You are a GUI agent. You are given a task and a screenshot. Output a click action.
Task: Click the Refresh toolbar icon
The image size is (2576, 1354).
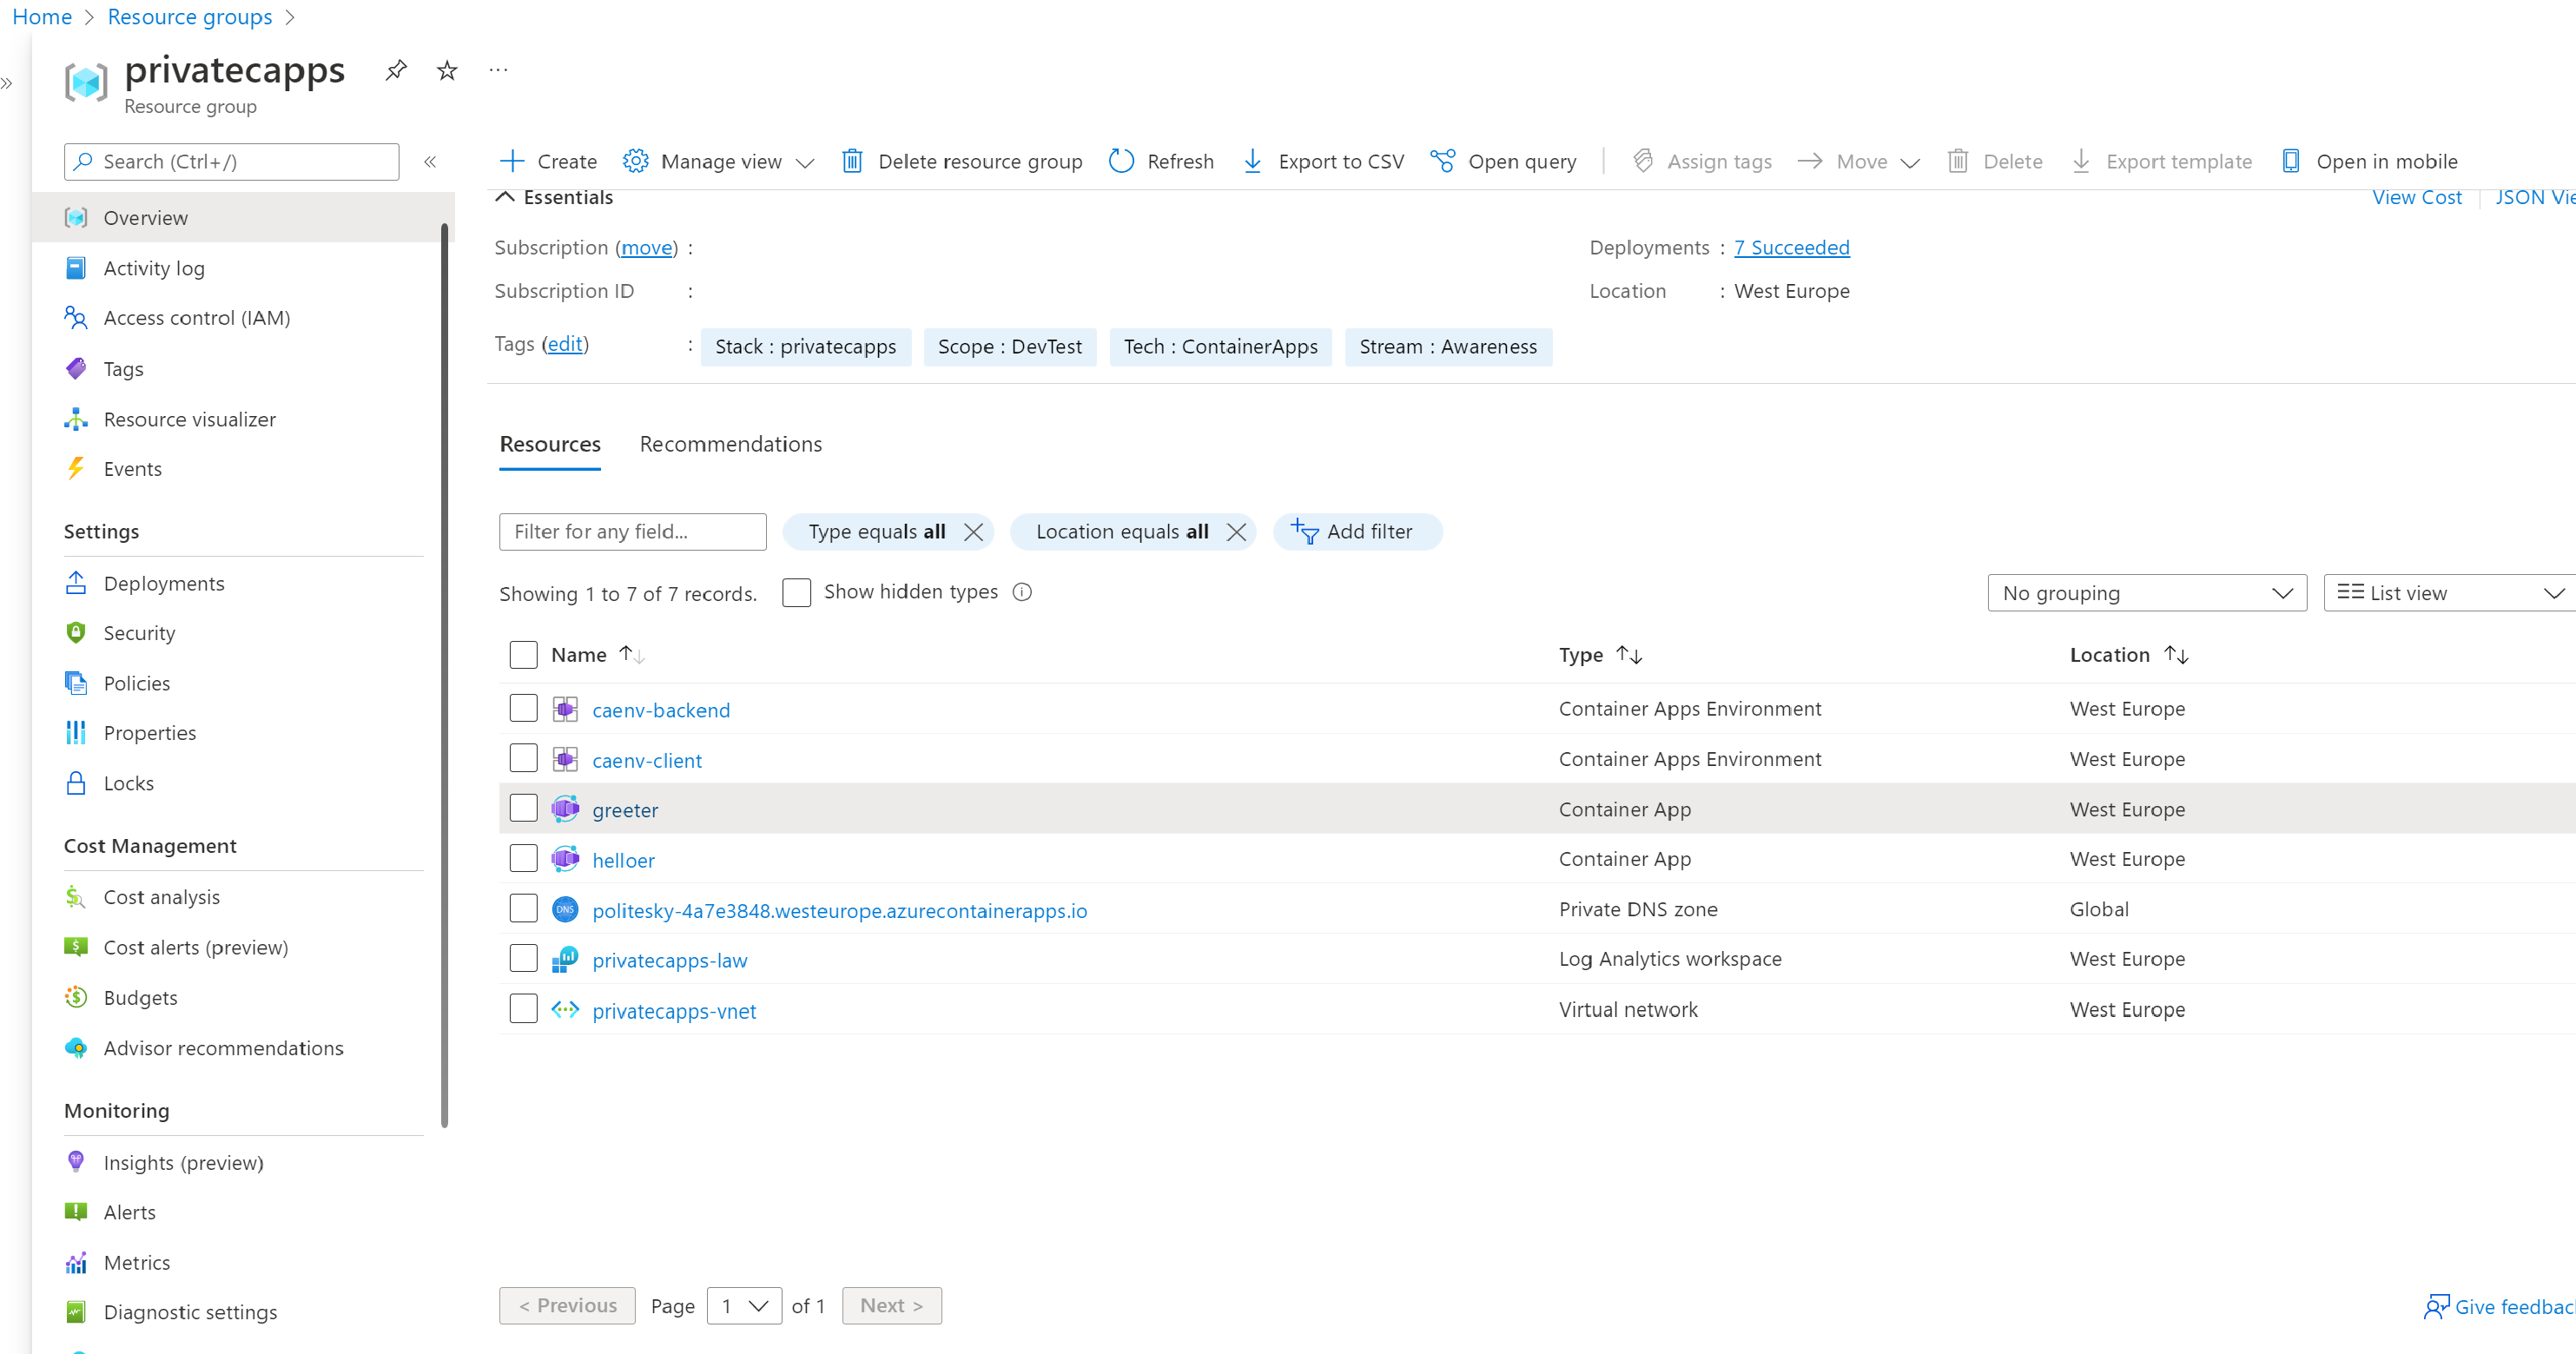click(x=1122, y=161)
